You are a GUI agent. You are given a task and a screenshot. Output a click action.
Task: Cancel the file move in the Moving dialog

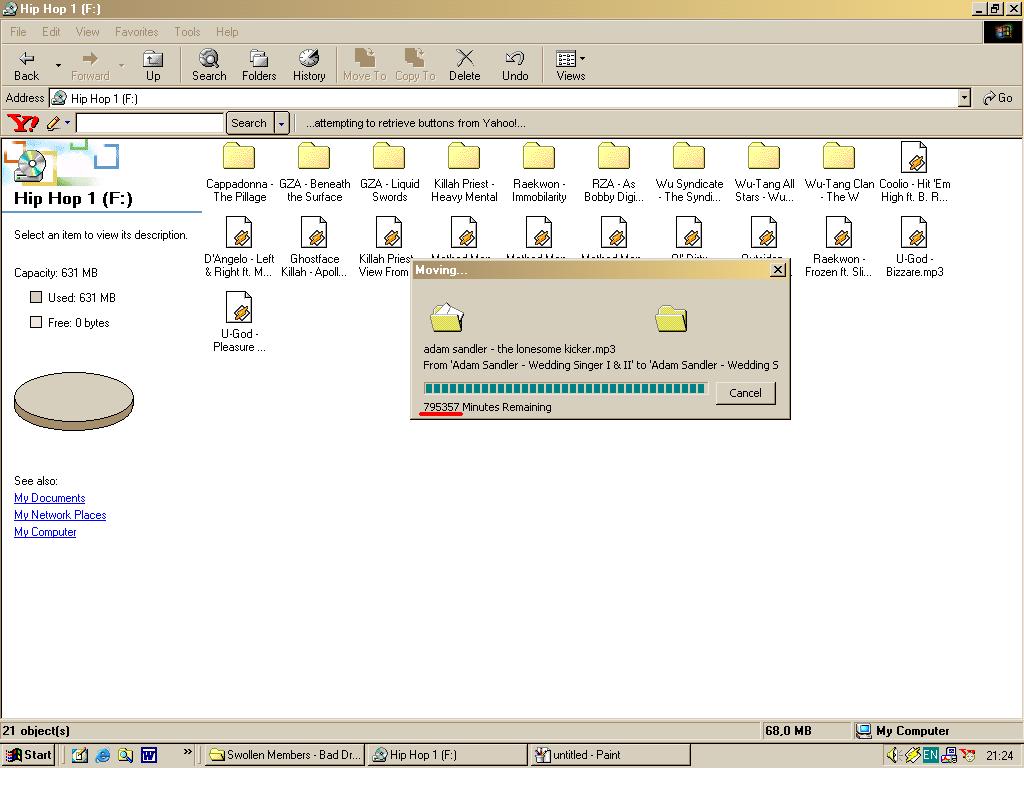(x=745, y=392)
